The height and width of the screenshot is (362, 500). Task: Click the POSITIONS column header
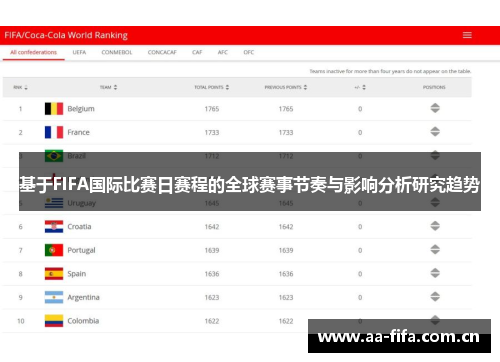click(x=434, y=87)
